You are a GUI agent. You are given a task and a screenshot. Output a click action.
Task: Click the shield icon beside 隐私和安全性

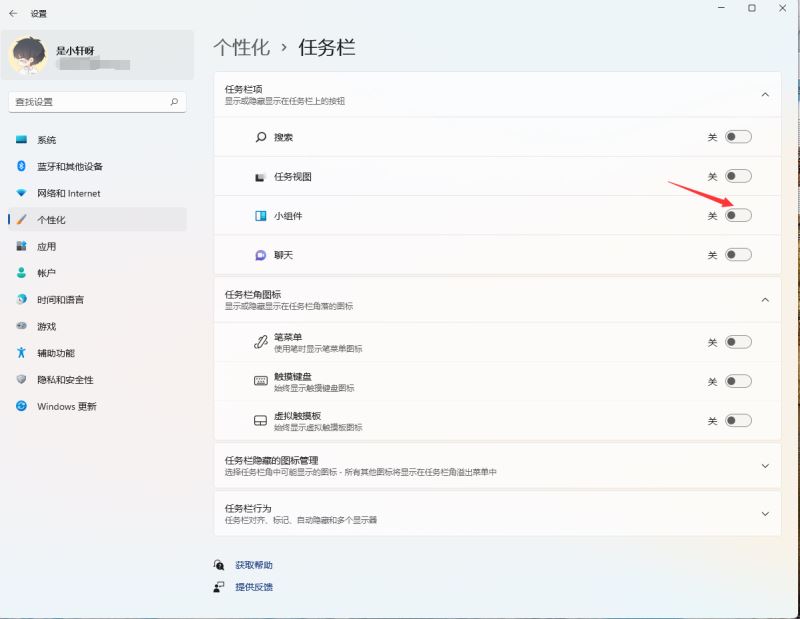21,379
